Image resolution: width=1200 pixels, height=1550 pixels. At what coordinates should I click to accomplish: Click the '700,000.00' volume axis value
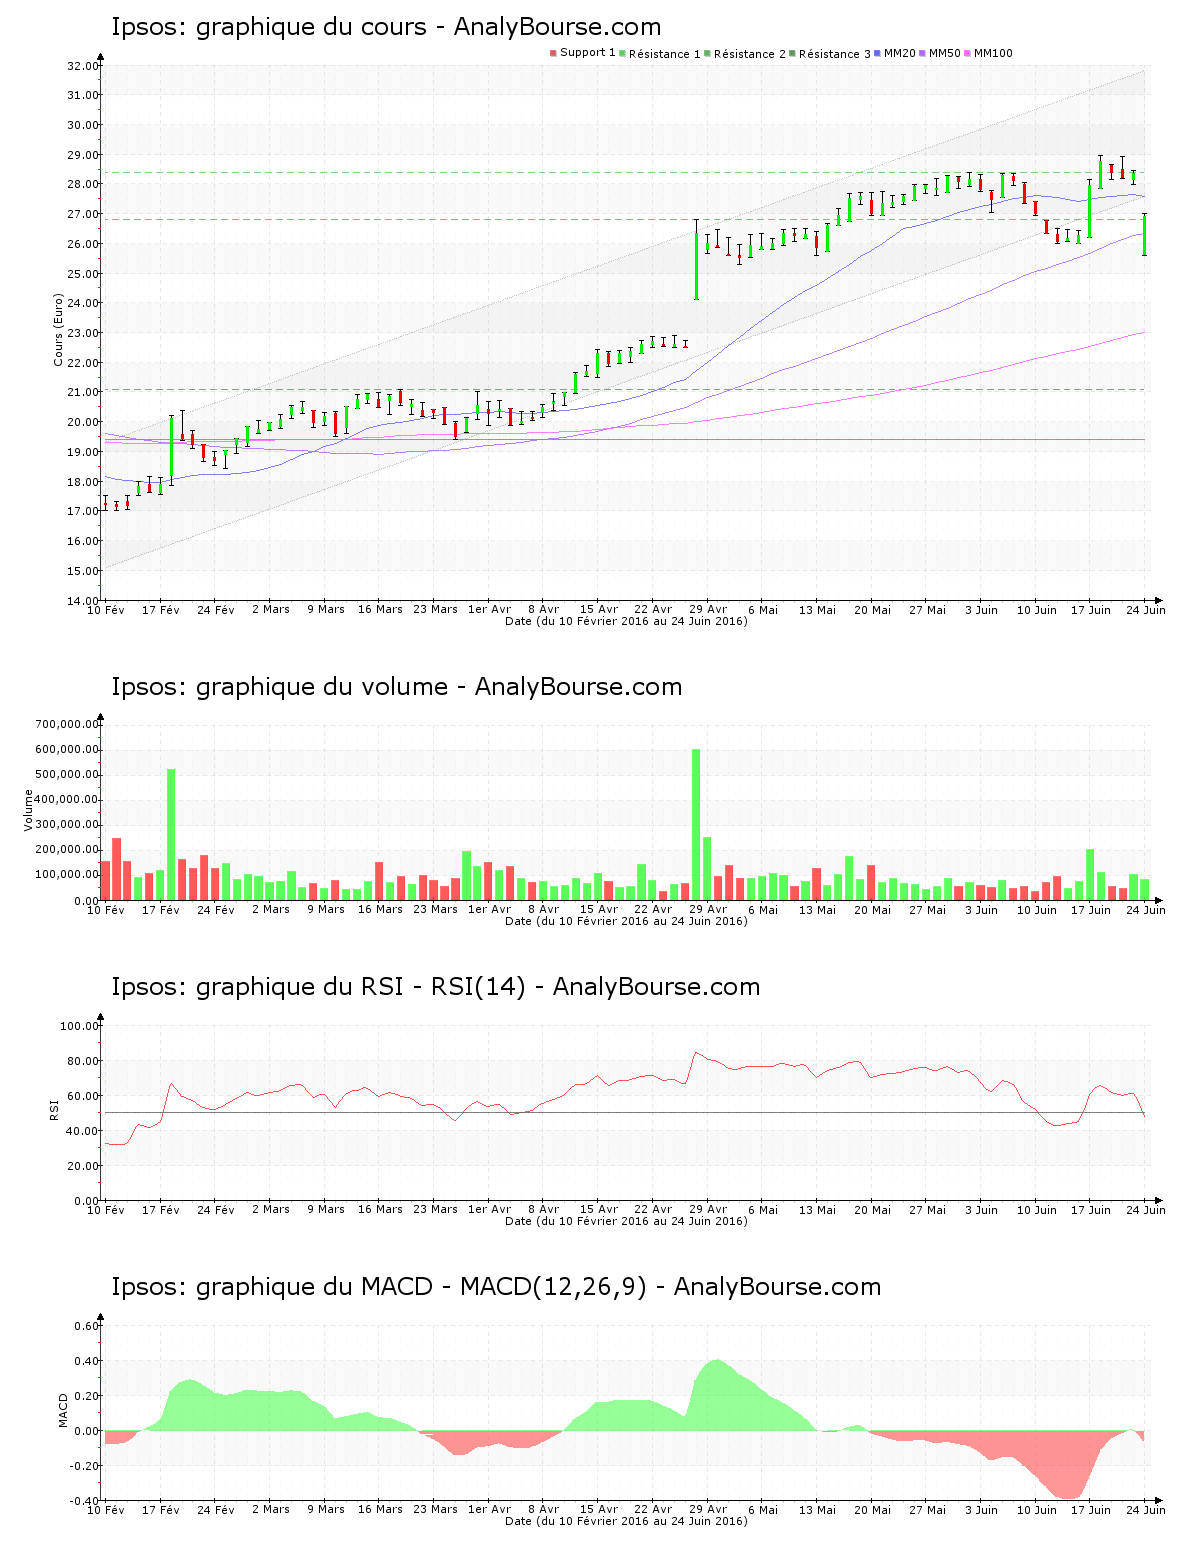point(66,724)
